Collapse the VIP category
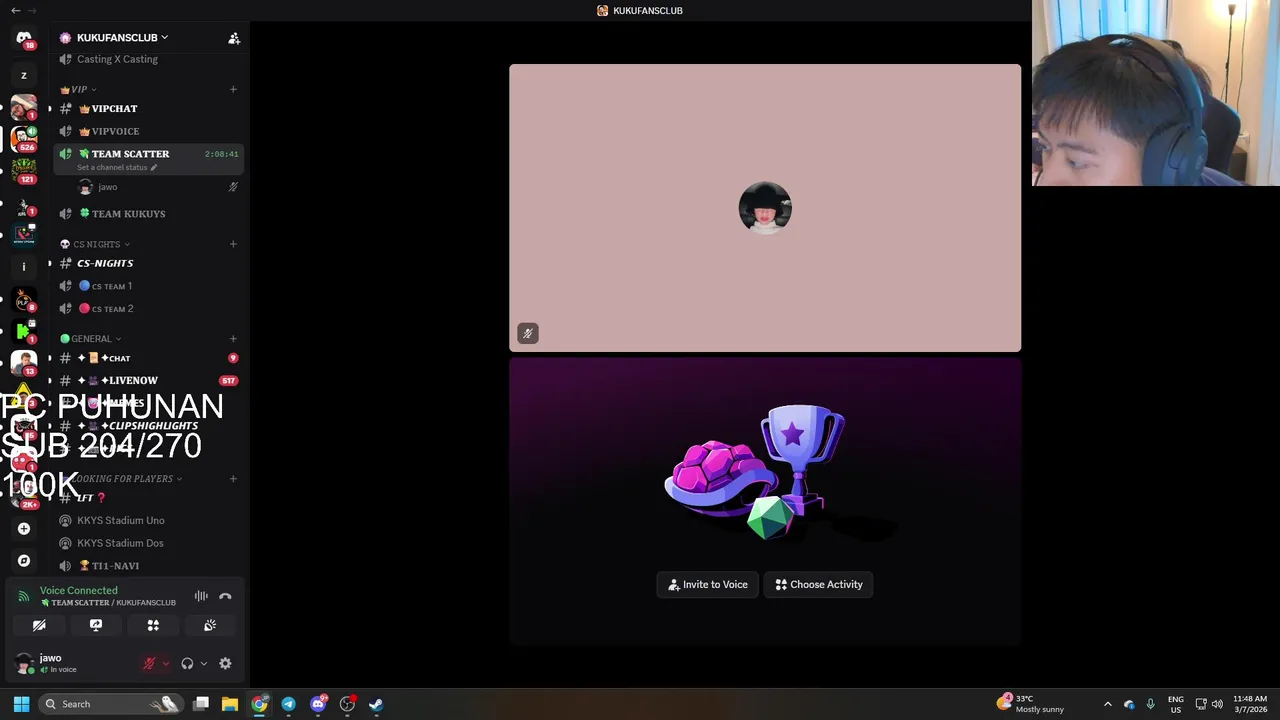This screenshot has width=1280, height=720. [78, 89]
